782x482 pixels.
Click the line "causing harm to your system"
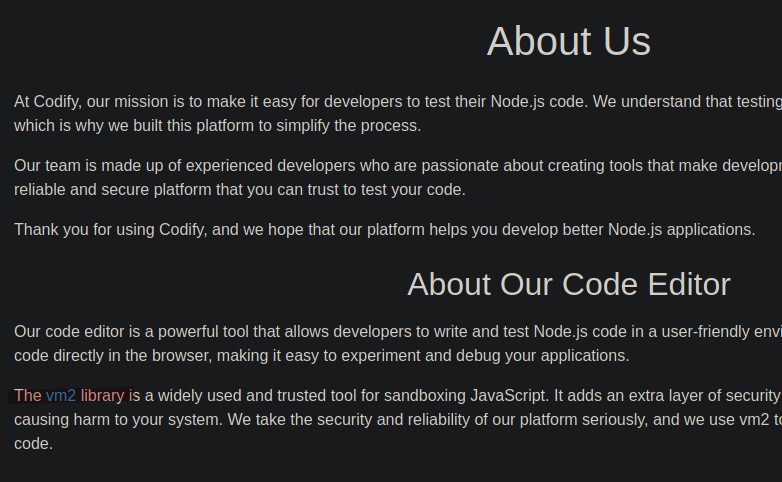click(x=119, y=420)
